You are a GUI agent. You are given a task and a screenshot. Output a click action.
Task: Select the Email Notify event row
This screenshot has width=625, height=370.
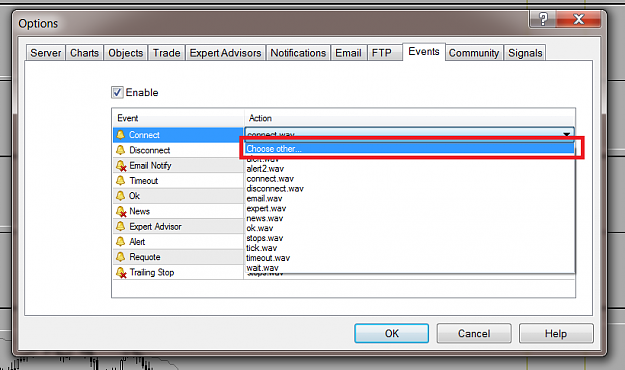[178, 165]
